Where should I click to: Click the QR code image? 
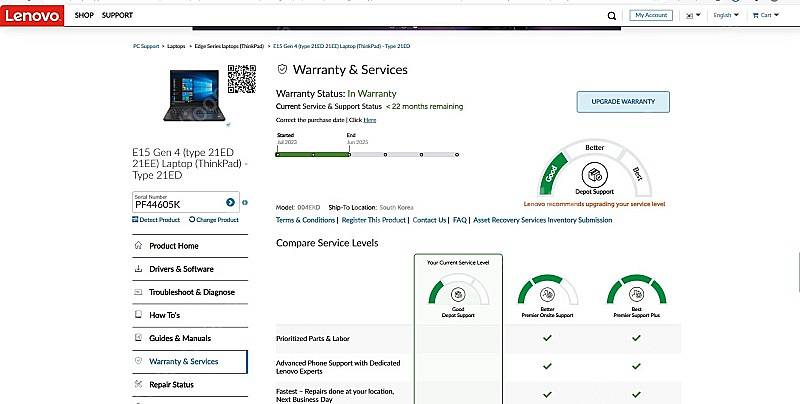tap(242, 79)
